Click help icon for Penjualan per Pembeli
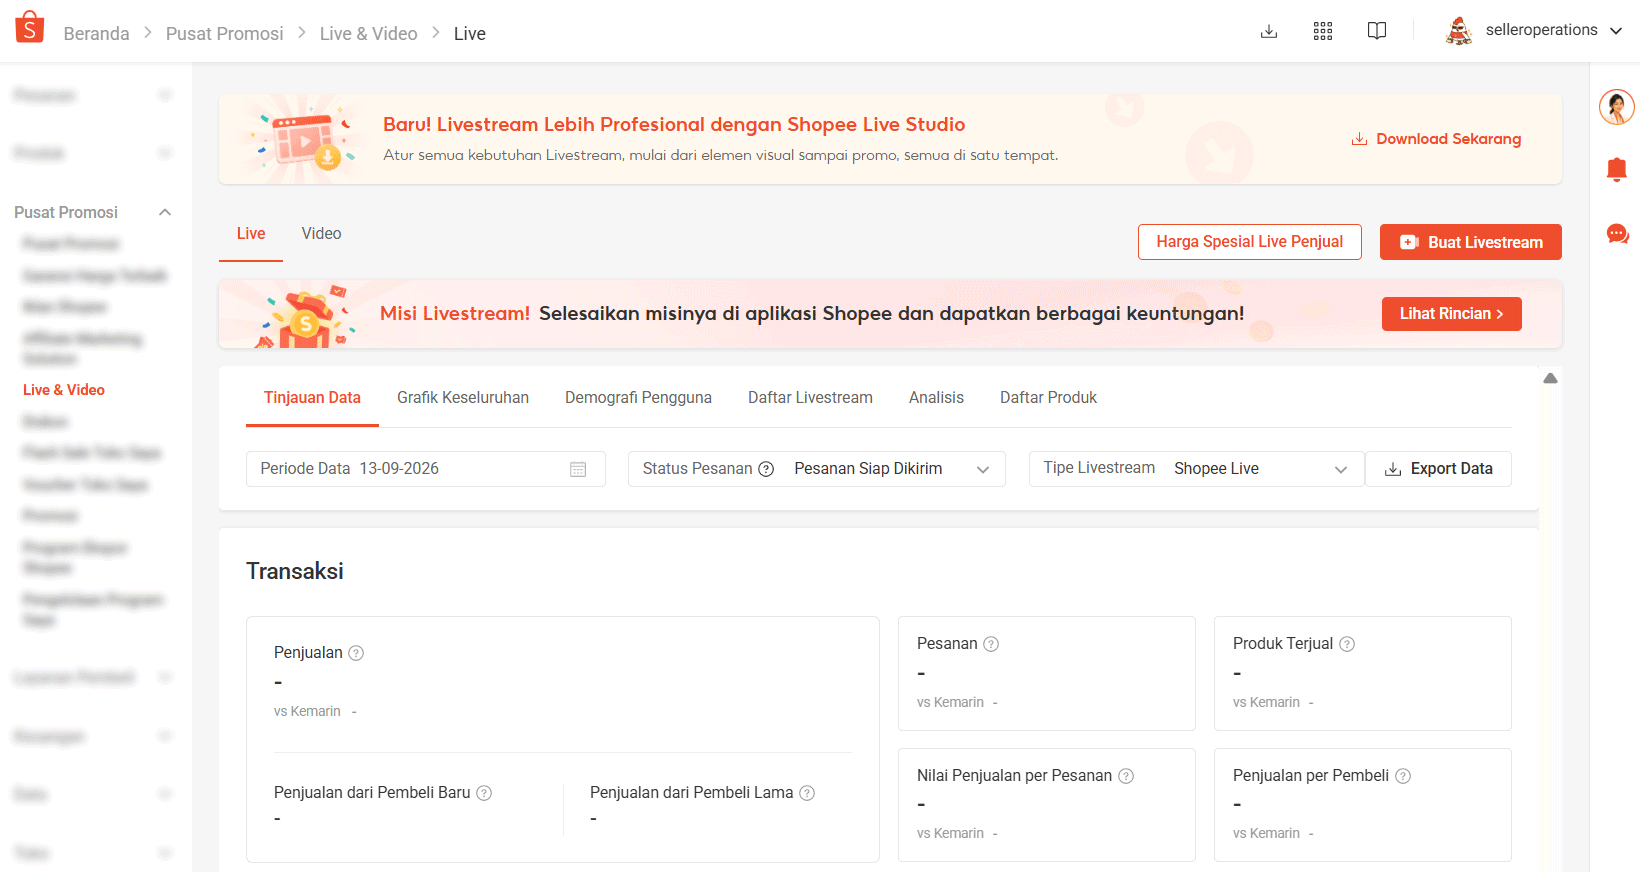1640x872 pixels. (1403, 776)
